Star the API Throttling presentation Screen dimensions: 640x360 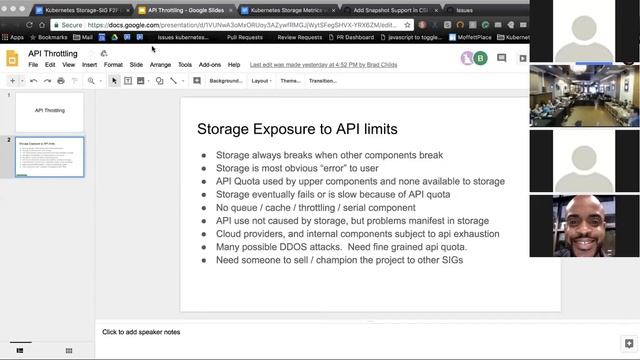pos(91,53)
